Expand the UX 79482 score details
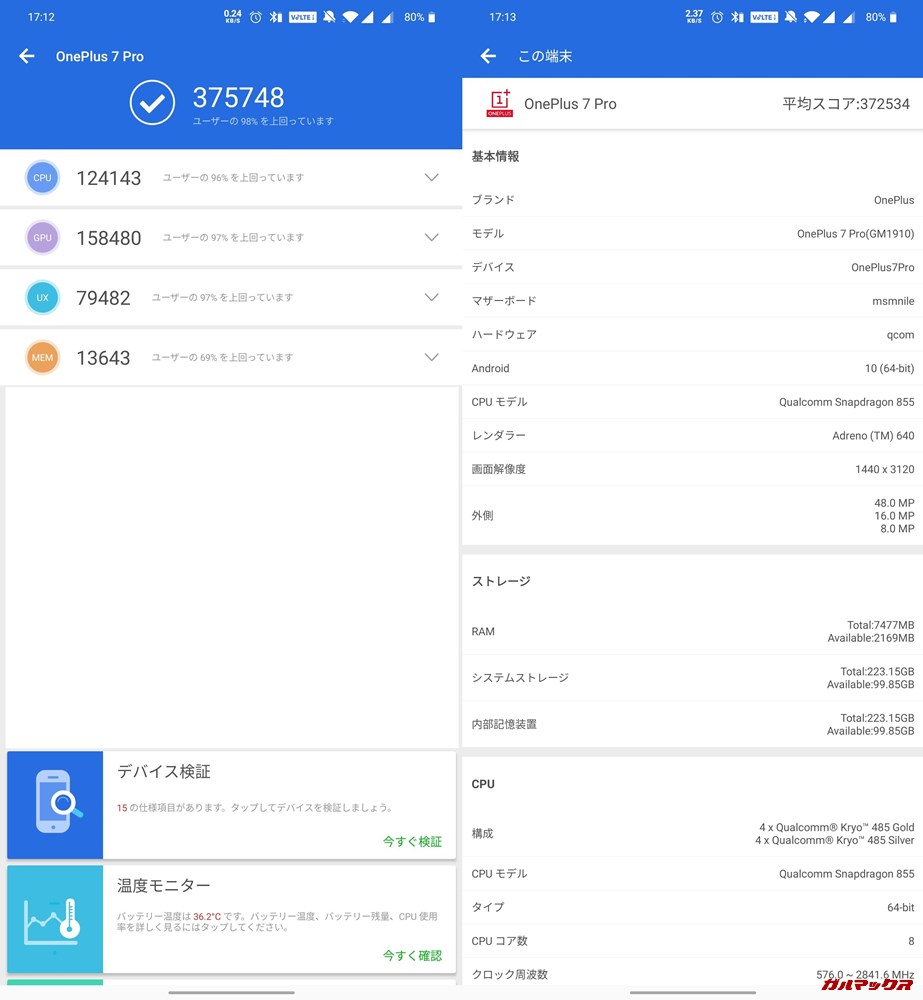The height and width of the screenshot is (1000, 923). click(431, 297)
